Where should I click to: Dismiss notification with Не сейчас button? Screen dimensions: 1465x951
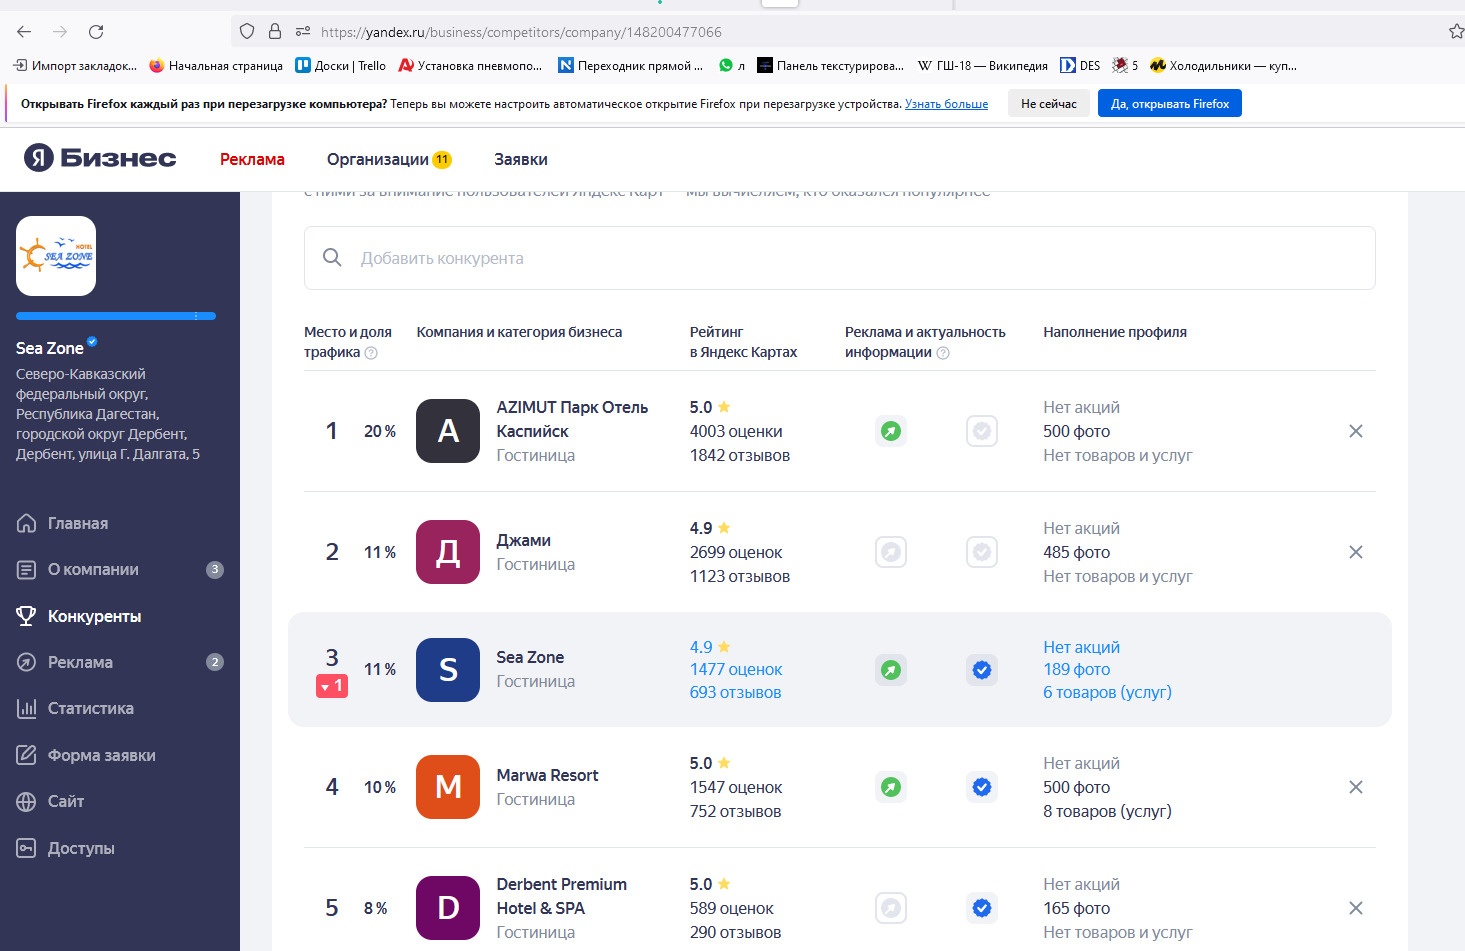(1049, 104)
